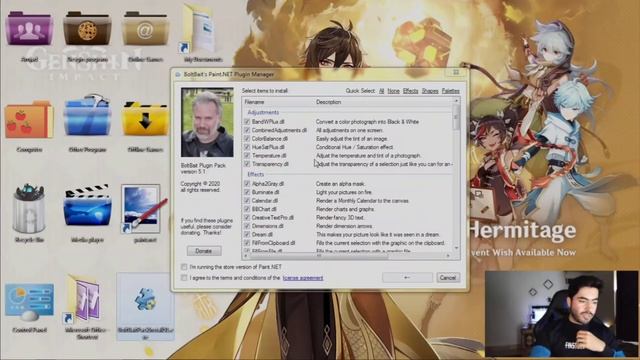Click the author photo in Plugin Manager
640x360 pixels.
pyautogui.click(x=207, y=122)
